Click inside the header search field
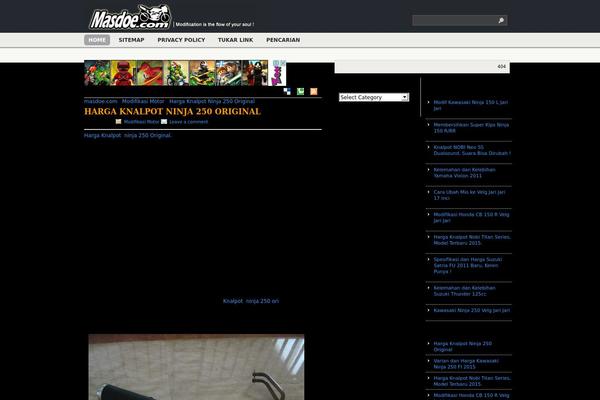 455,20
